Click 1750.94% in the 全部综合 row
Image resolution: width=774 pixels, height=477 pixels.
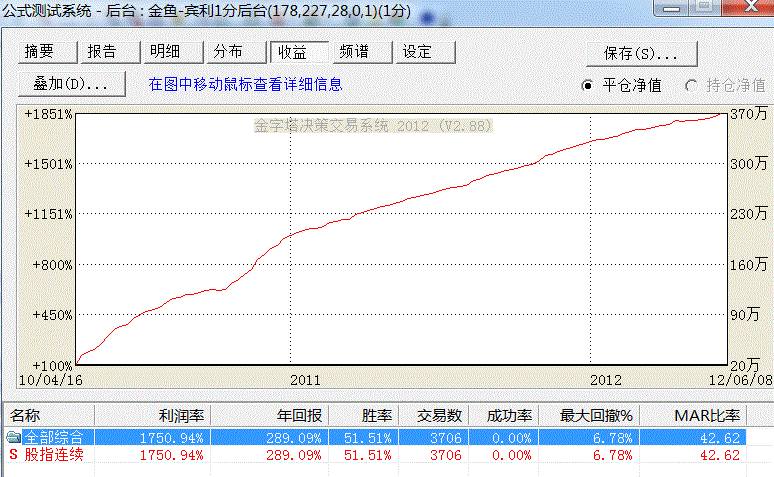click(171, 438)
